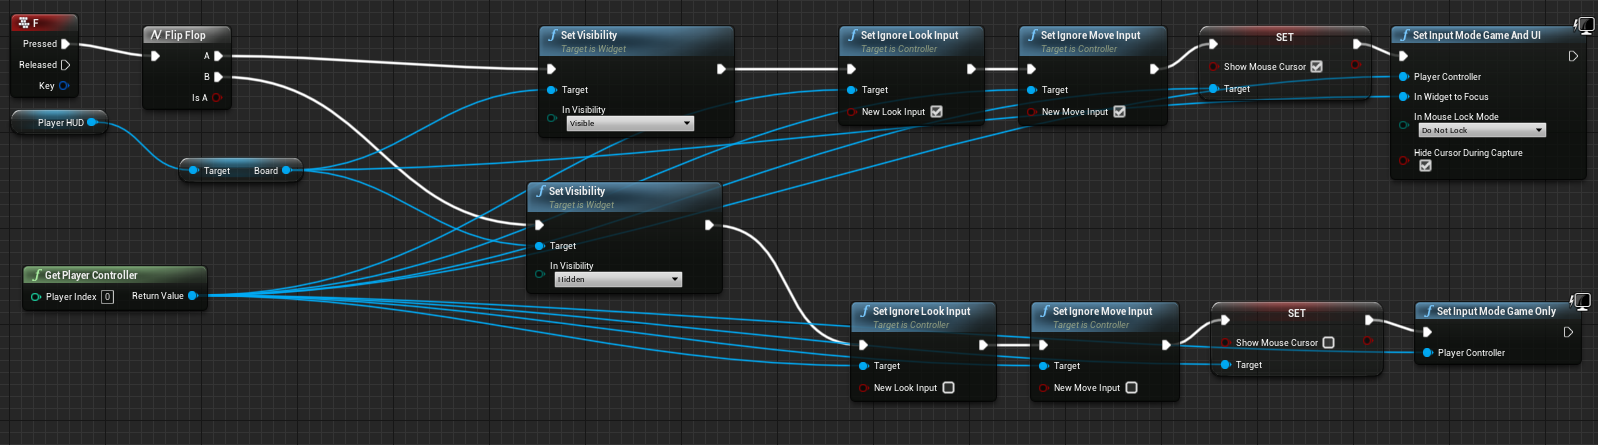Select the Flip Flop node header
This screenshot has width=1598, height=445.
pos(185,35)
